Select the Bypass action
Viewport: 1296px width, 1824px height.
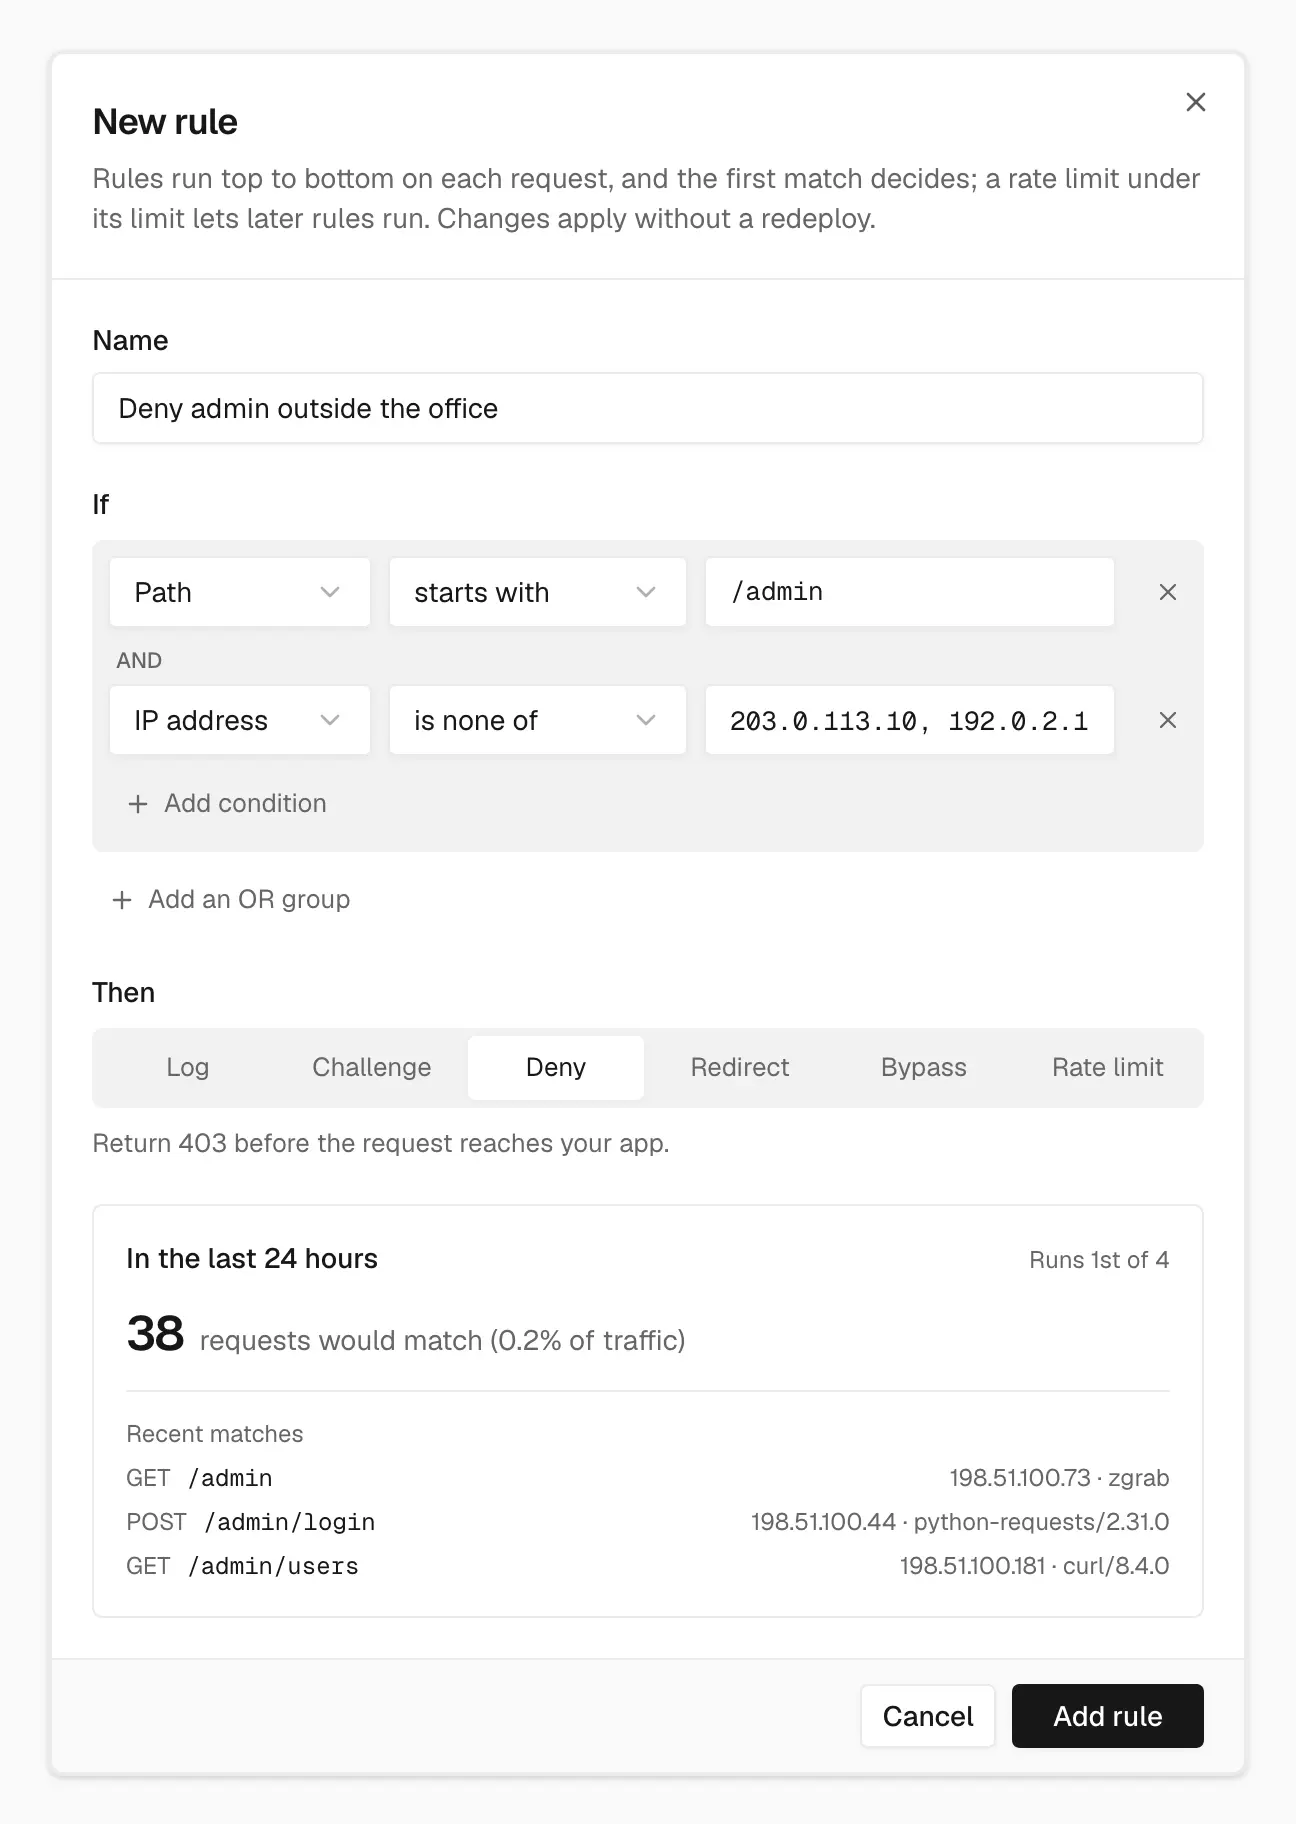point(924,1068)
